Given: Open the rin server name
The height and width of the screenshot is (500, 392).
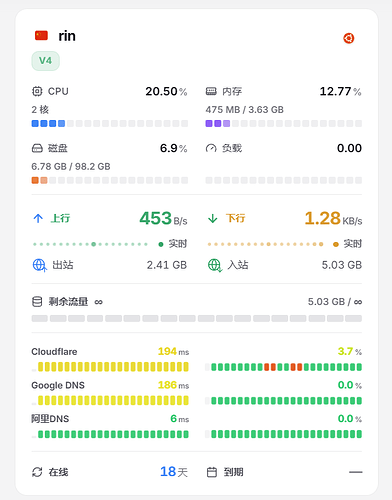Looking at the screenshot, I should point(67,36).
